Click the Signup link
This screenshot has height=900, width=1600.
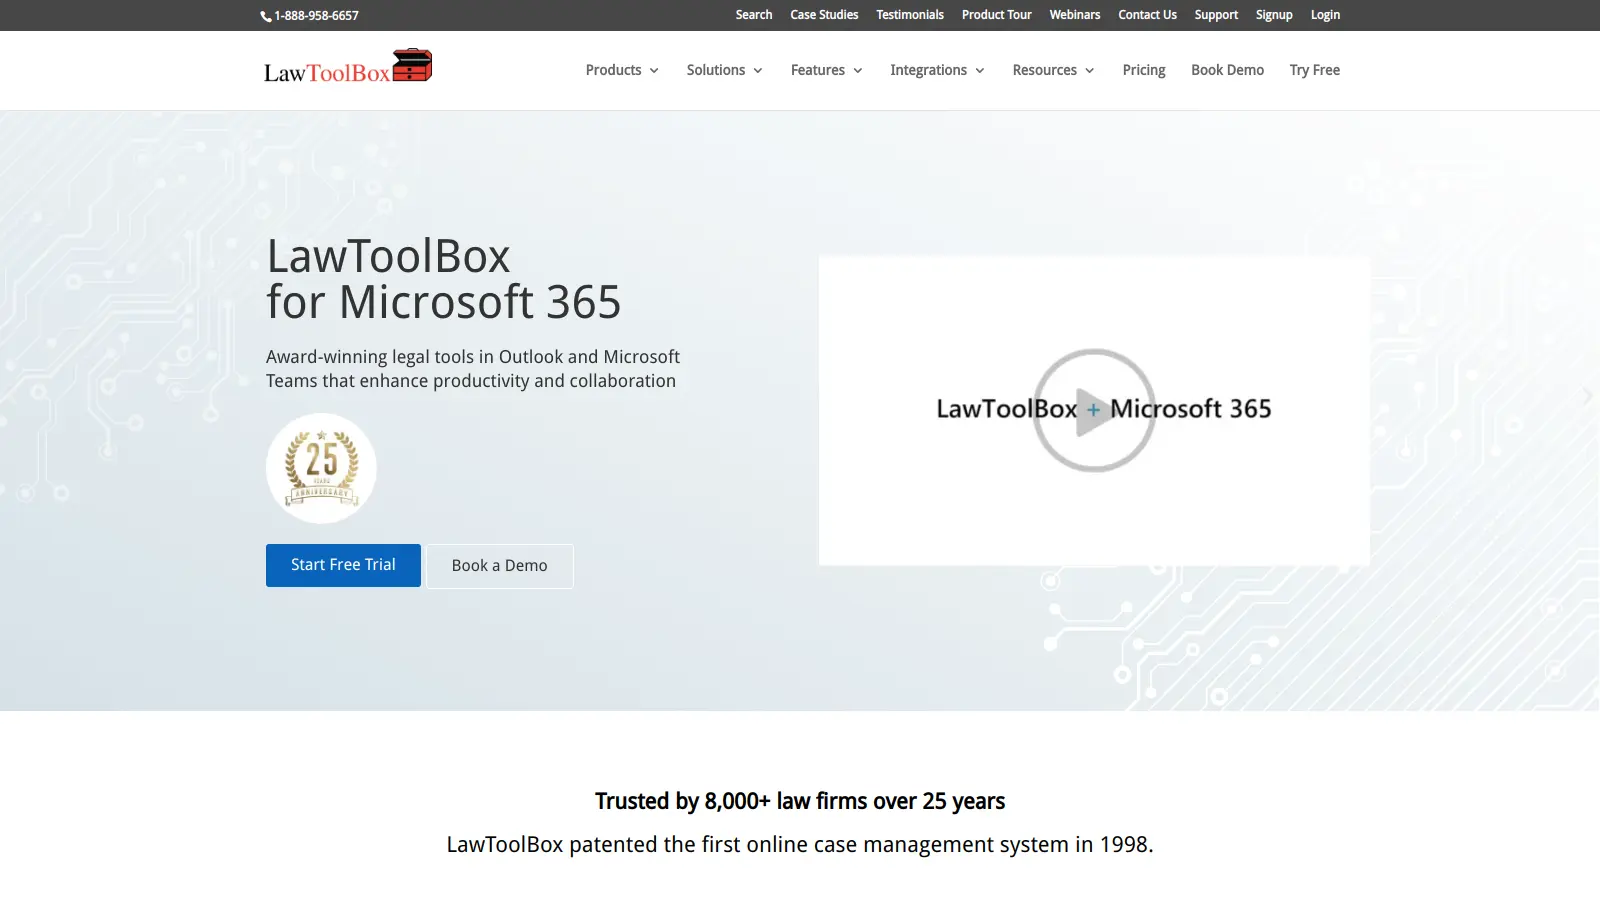[1273, 15]
